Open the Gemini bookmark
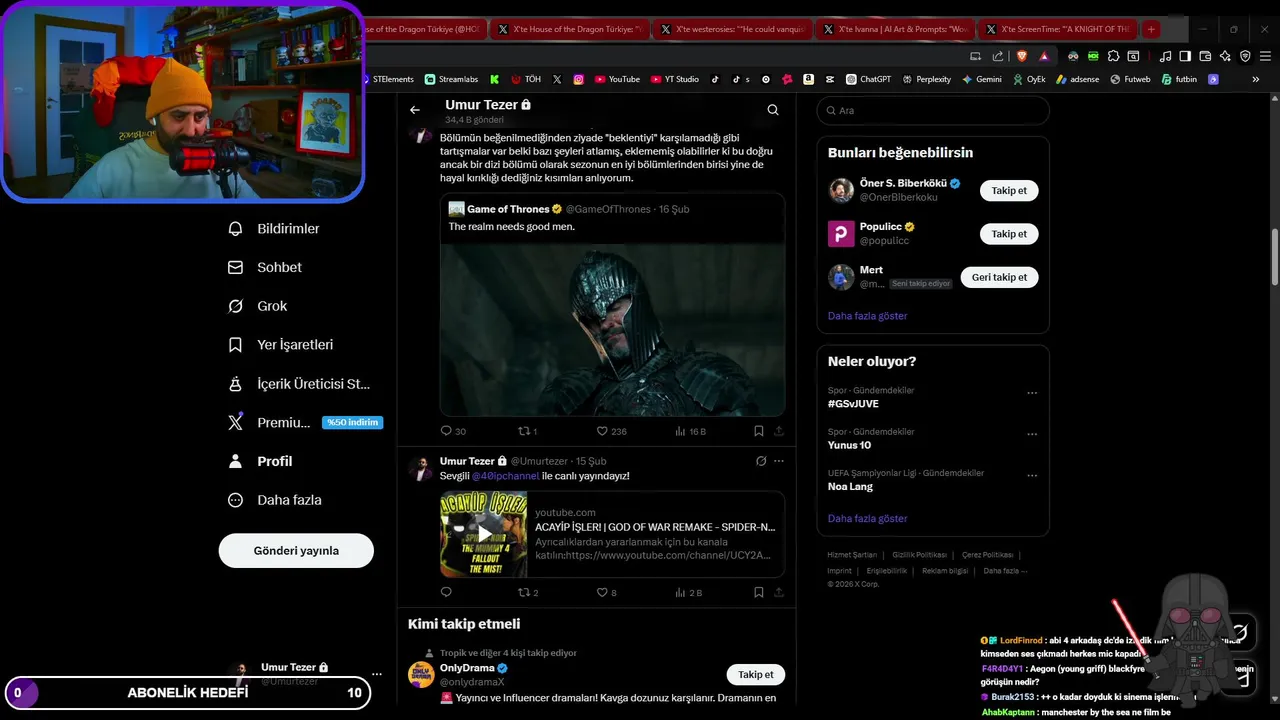This screenshot has width=1280, height=720. (x=981, y=79)
